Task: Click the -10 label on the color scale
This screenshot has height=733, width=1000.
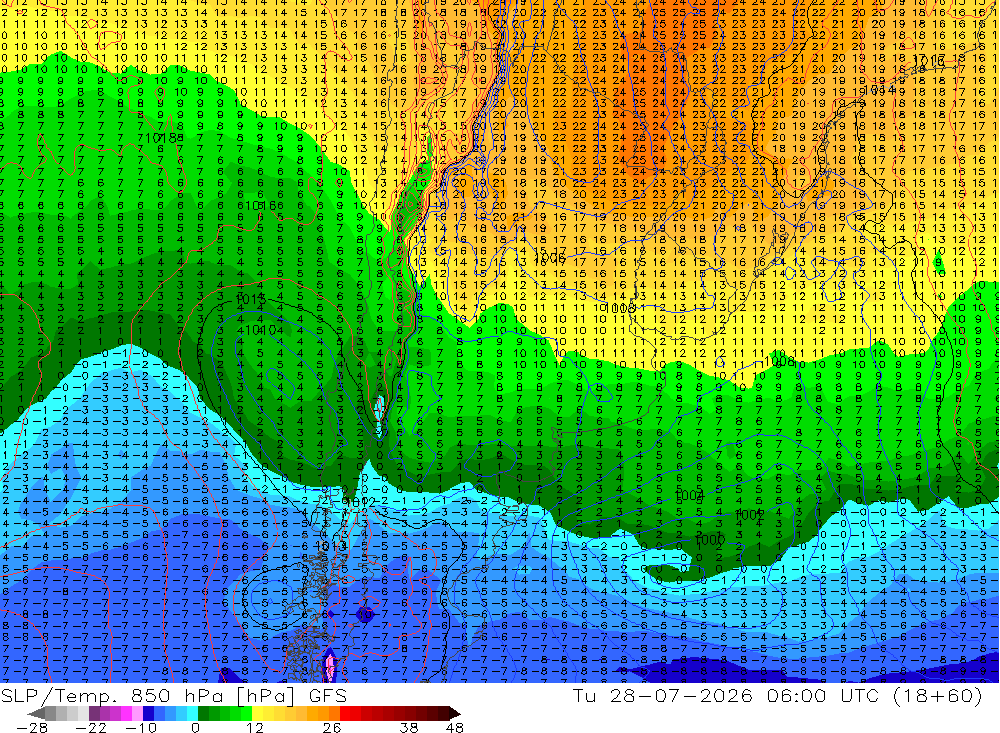Action: 141,727
